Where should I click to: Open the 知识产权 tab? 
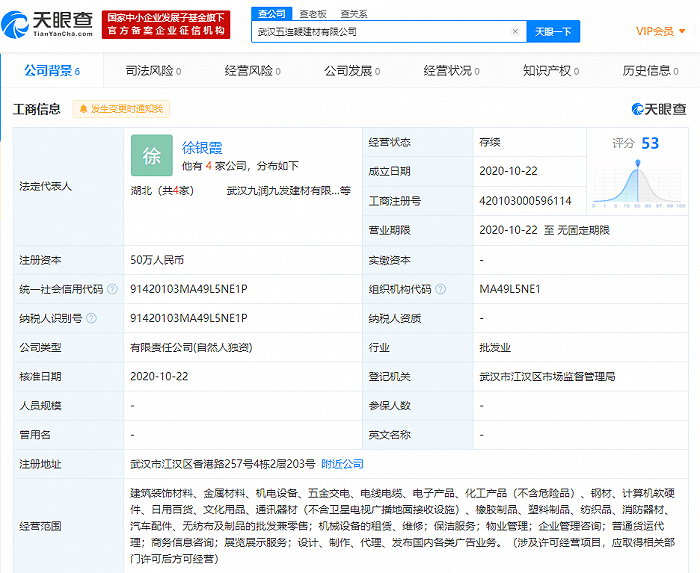[x=551, y=71]
